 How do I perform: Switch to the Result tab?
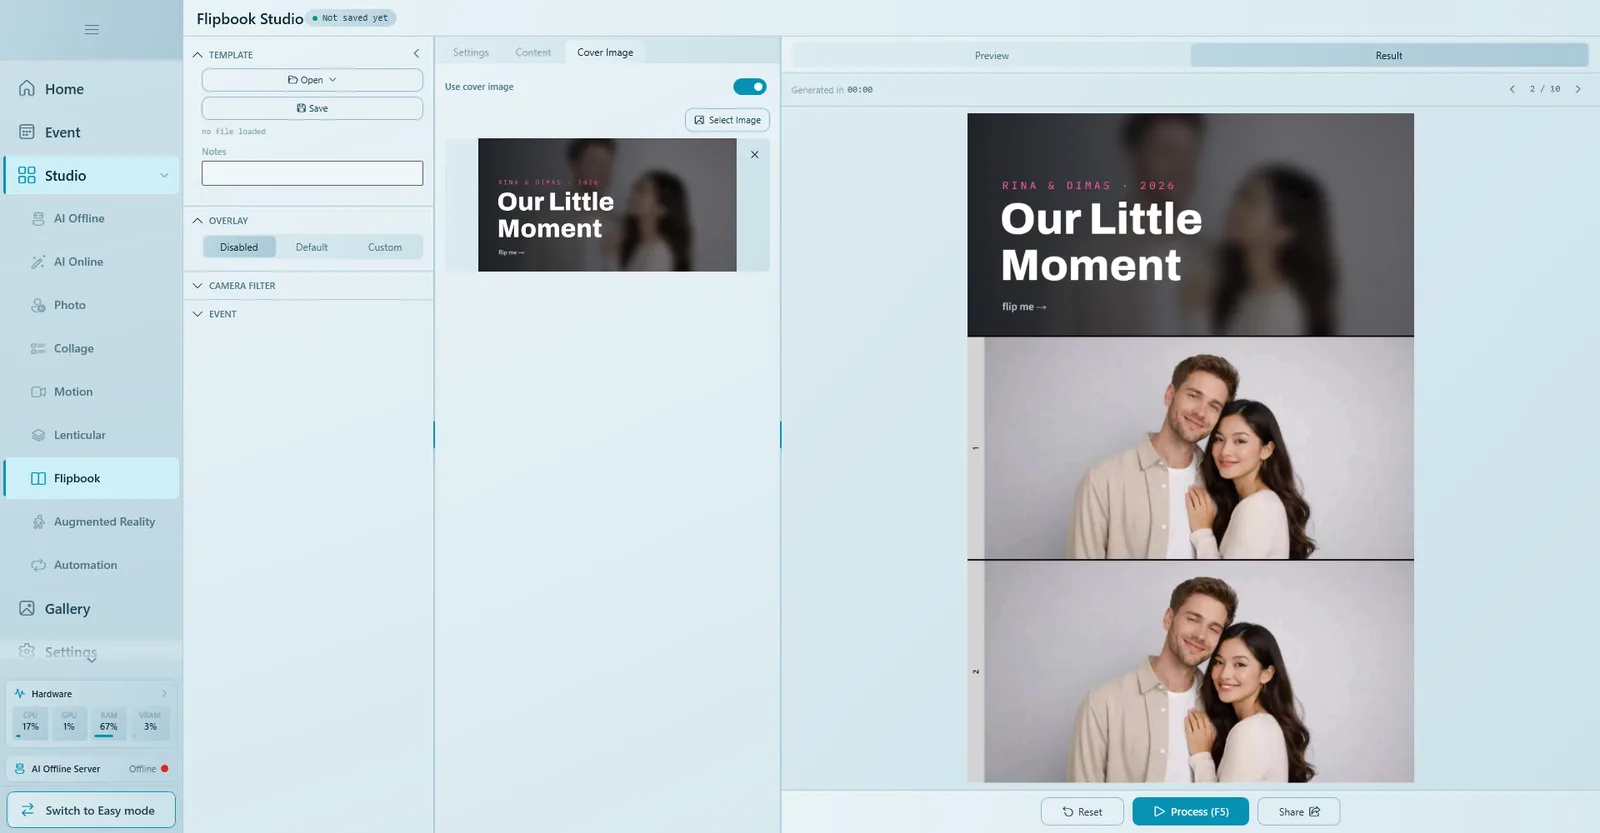tap(1389, 56)
